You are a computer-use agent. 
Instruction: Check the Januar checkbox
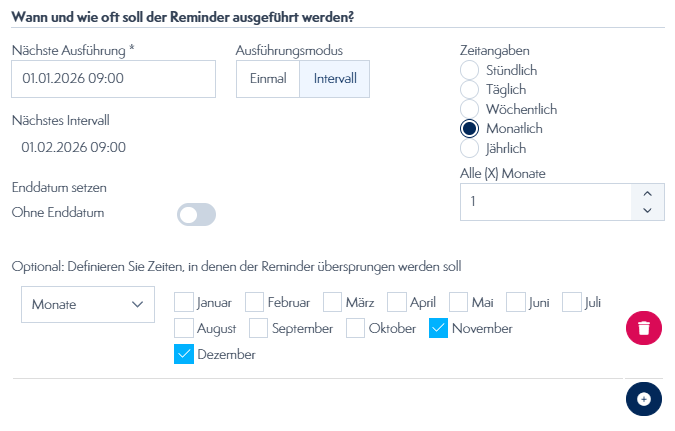[x=184, y=301]
